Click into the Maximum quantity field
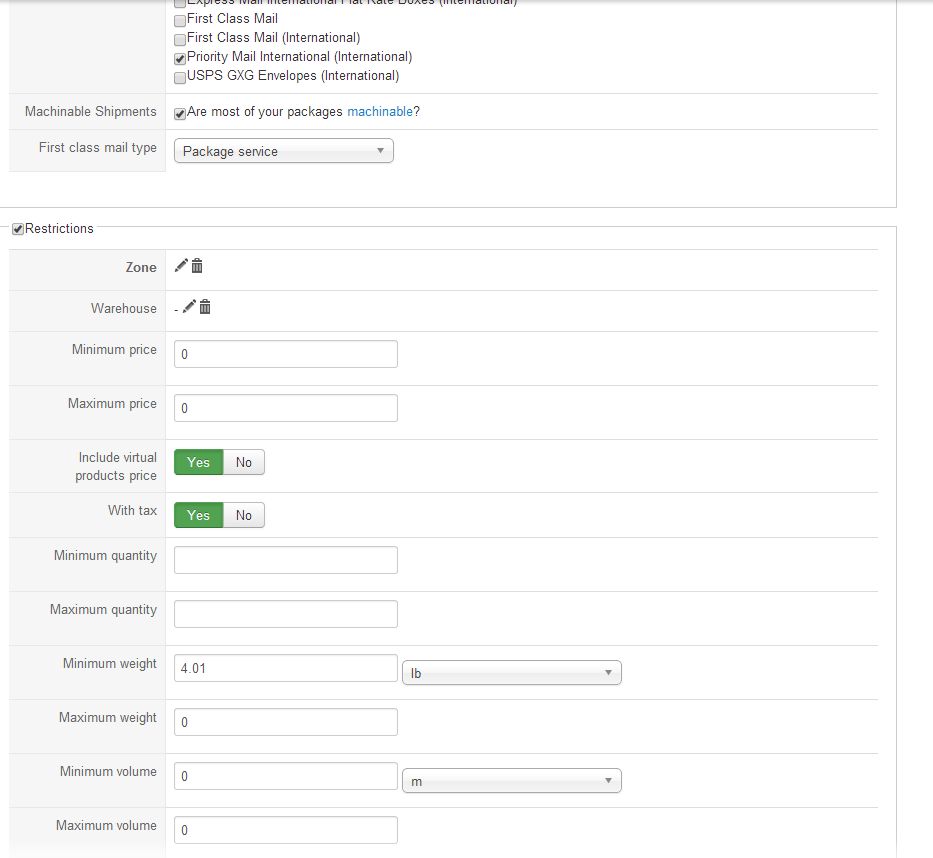This screenshot has width=933, height=858. (x=286, y=614)
